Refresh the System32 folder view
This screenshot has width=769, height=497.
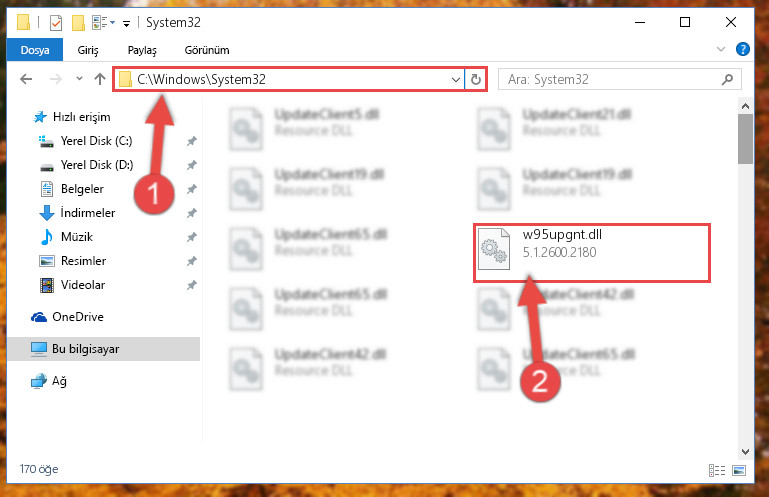[476, 79]
